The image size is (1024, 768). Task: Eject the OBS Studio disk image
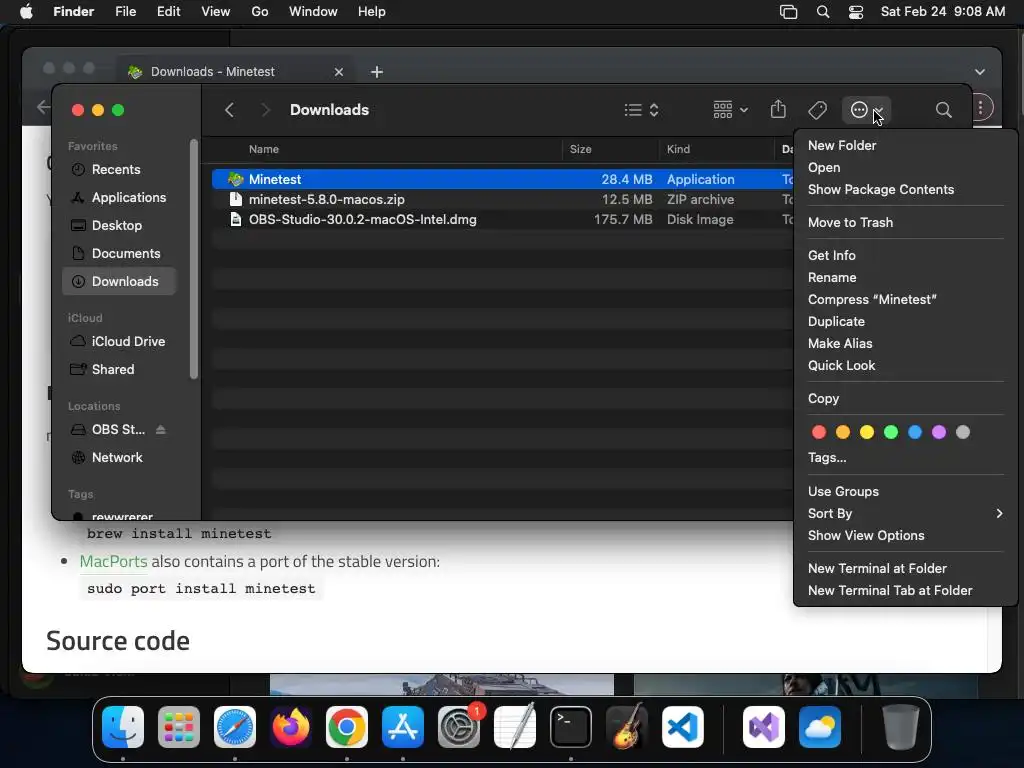[161, 430]
